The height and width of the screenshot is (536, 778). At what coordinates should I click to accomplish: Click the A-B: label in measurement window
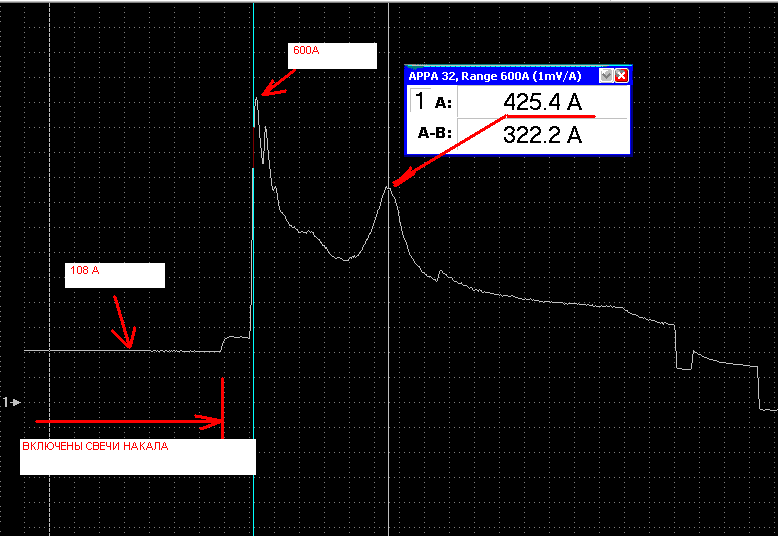tap(435, 133)
